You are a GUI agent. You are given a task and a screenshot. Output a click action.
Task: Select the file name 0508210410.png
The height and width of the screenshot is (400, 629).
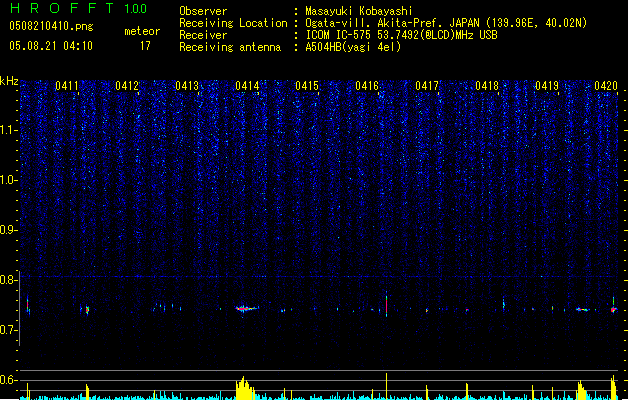pyautogui.click(x=51, y=26)
